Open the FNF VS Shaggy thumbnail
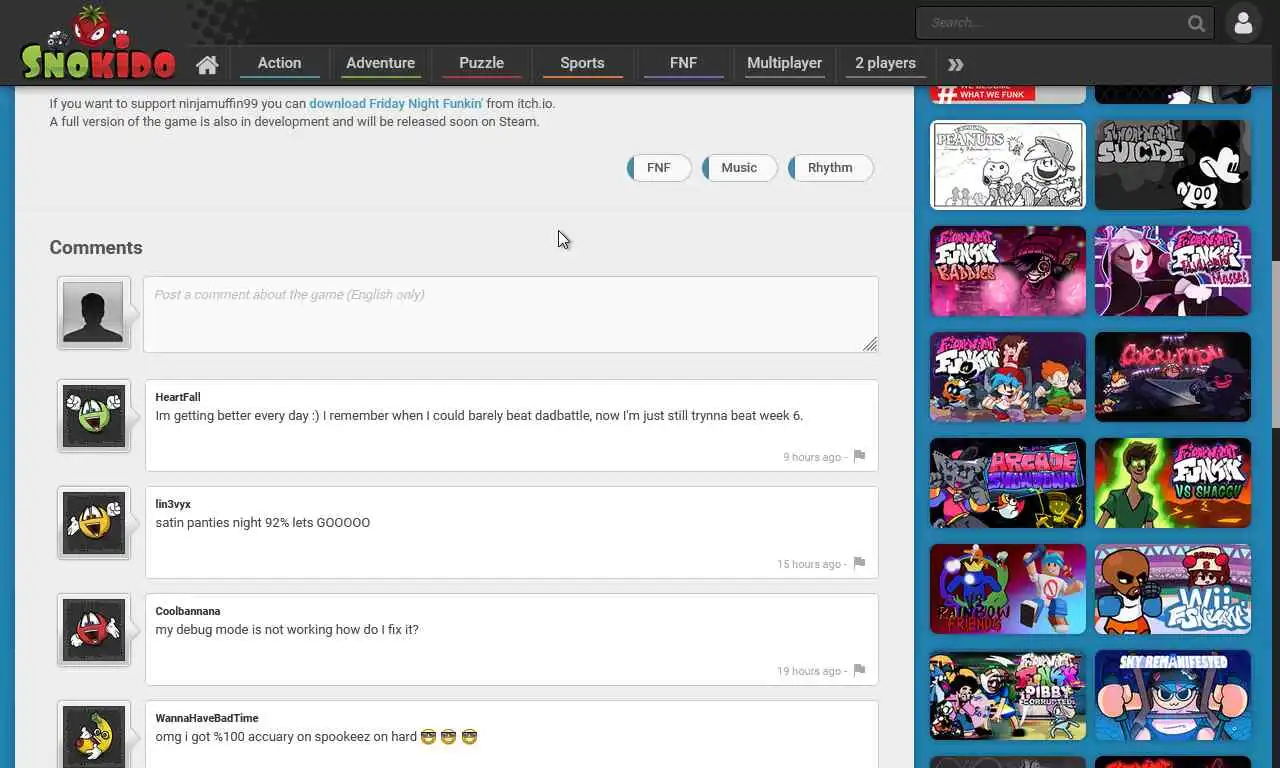Viewport: 1280px width, 768px height. 1173,483
